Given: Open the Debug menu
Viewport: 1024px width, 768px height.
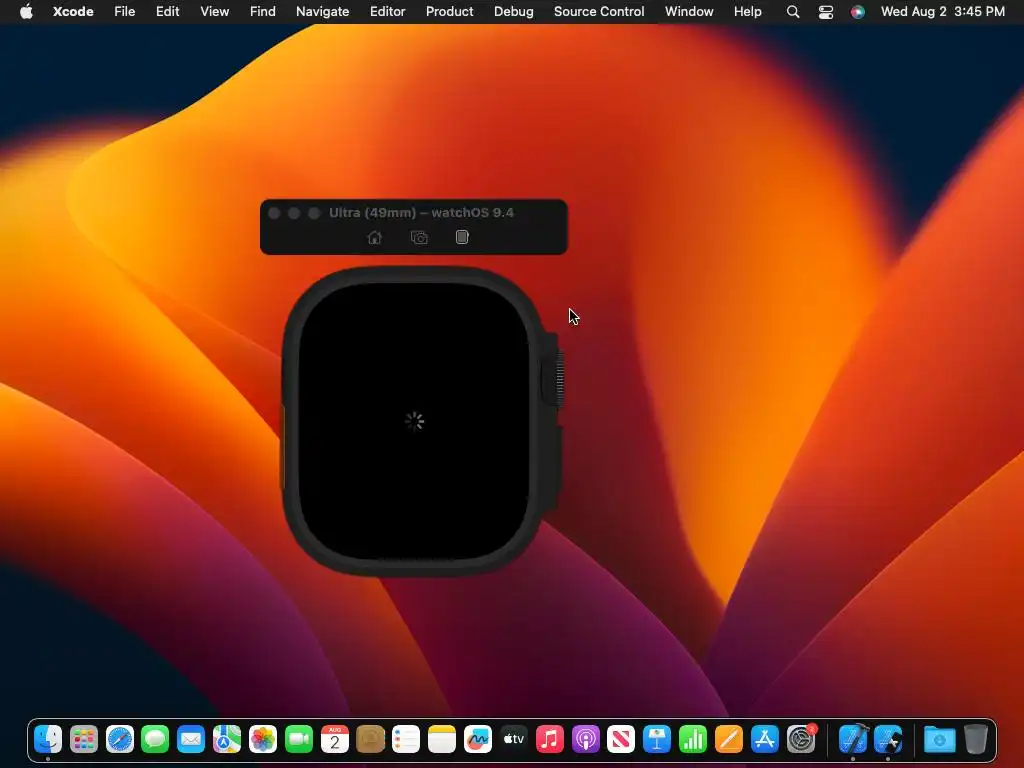Looking at the screenshot, I should pyautogui.click(x=513, y=12).
